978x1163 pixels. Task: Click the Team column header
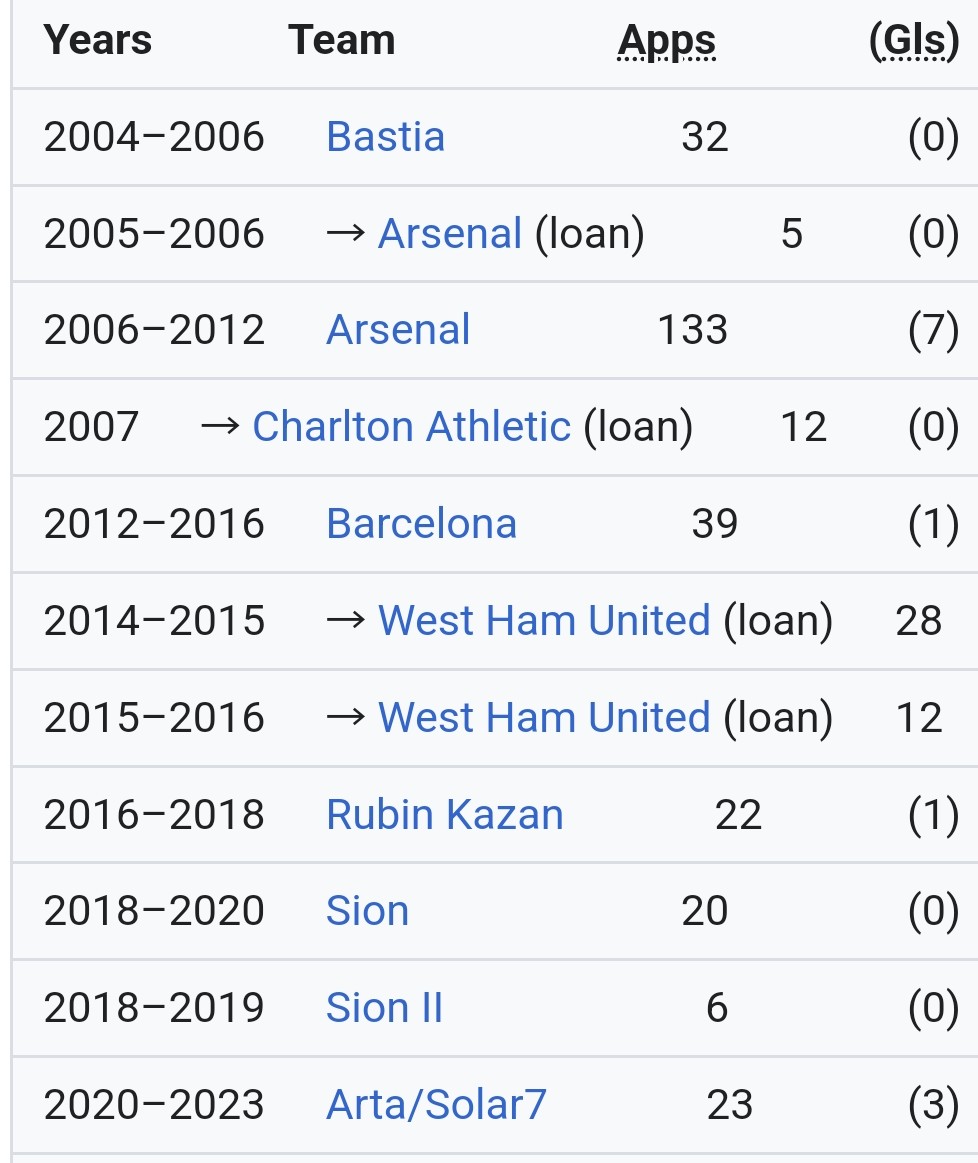point(341,39)
